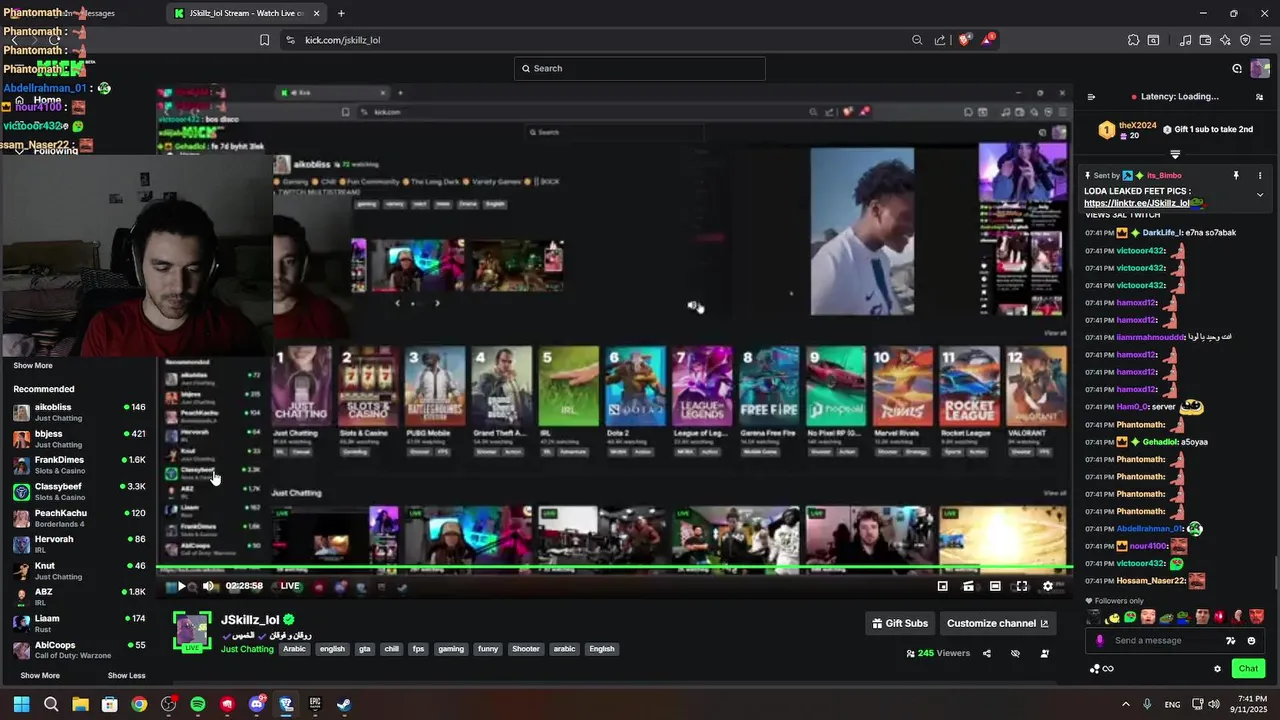The width and height of the screenshot is (1280, 720).
Task: Open Brave Leo AI sparkle icon
Action: pyautogui.click(x=1225, y=40)
